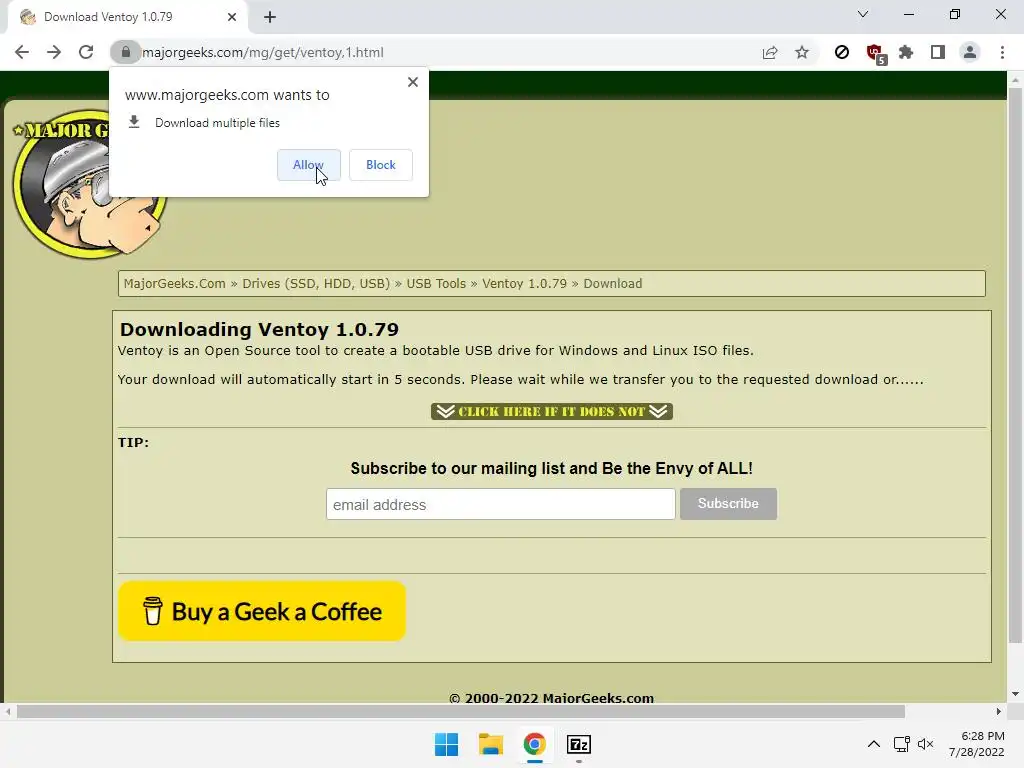Click the Download breadcrumb entry
The height and width of the screenshot is (768, 1024).
[613, 283]
